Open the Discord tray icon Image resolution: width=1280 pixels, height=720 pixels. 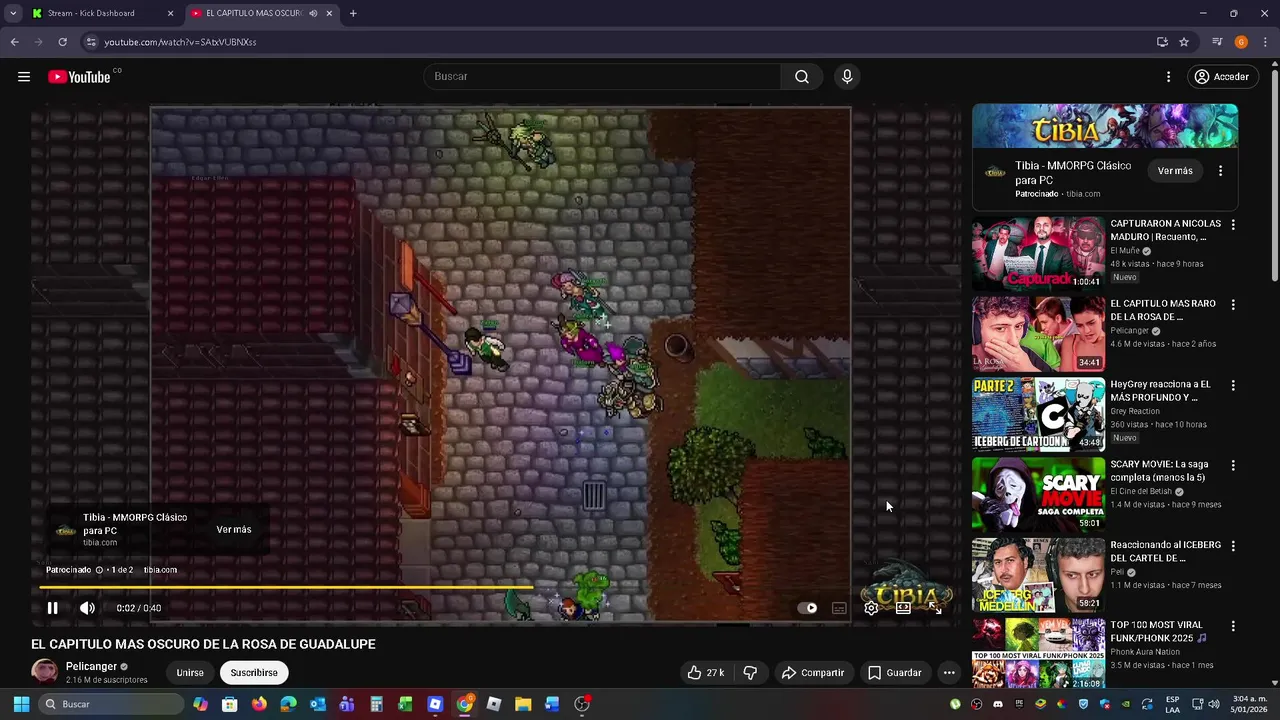click(997, 704)
